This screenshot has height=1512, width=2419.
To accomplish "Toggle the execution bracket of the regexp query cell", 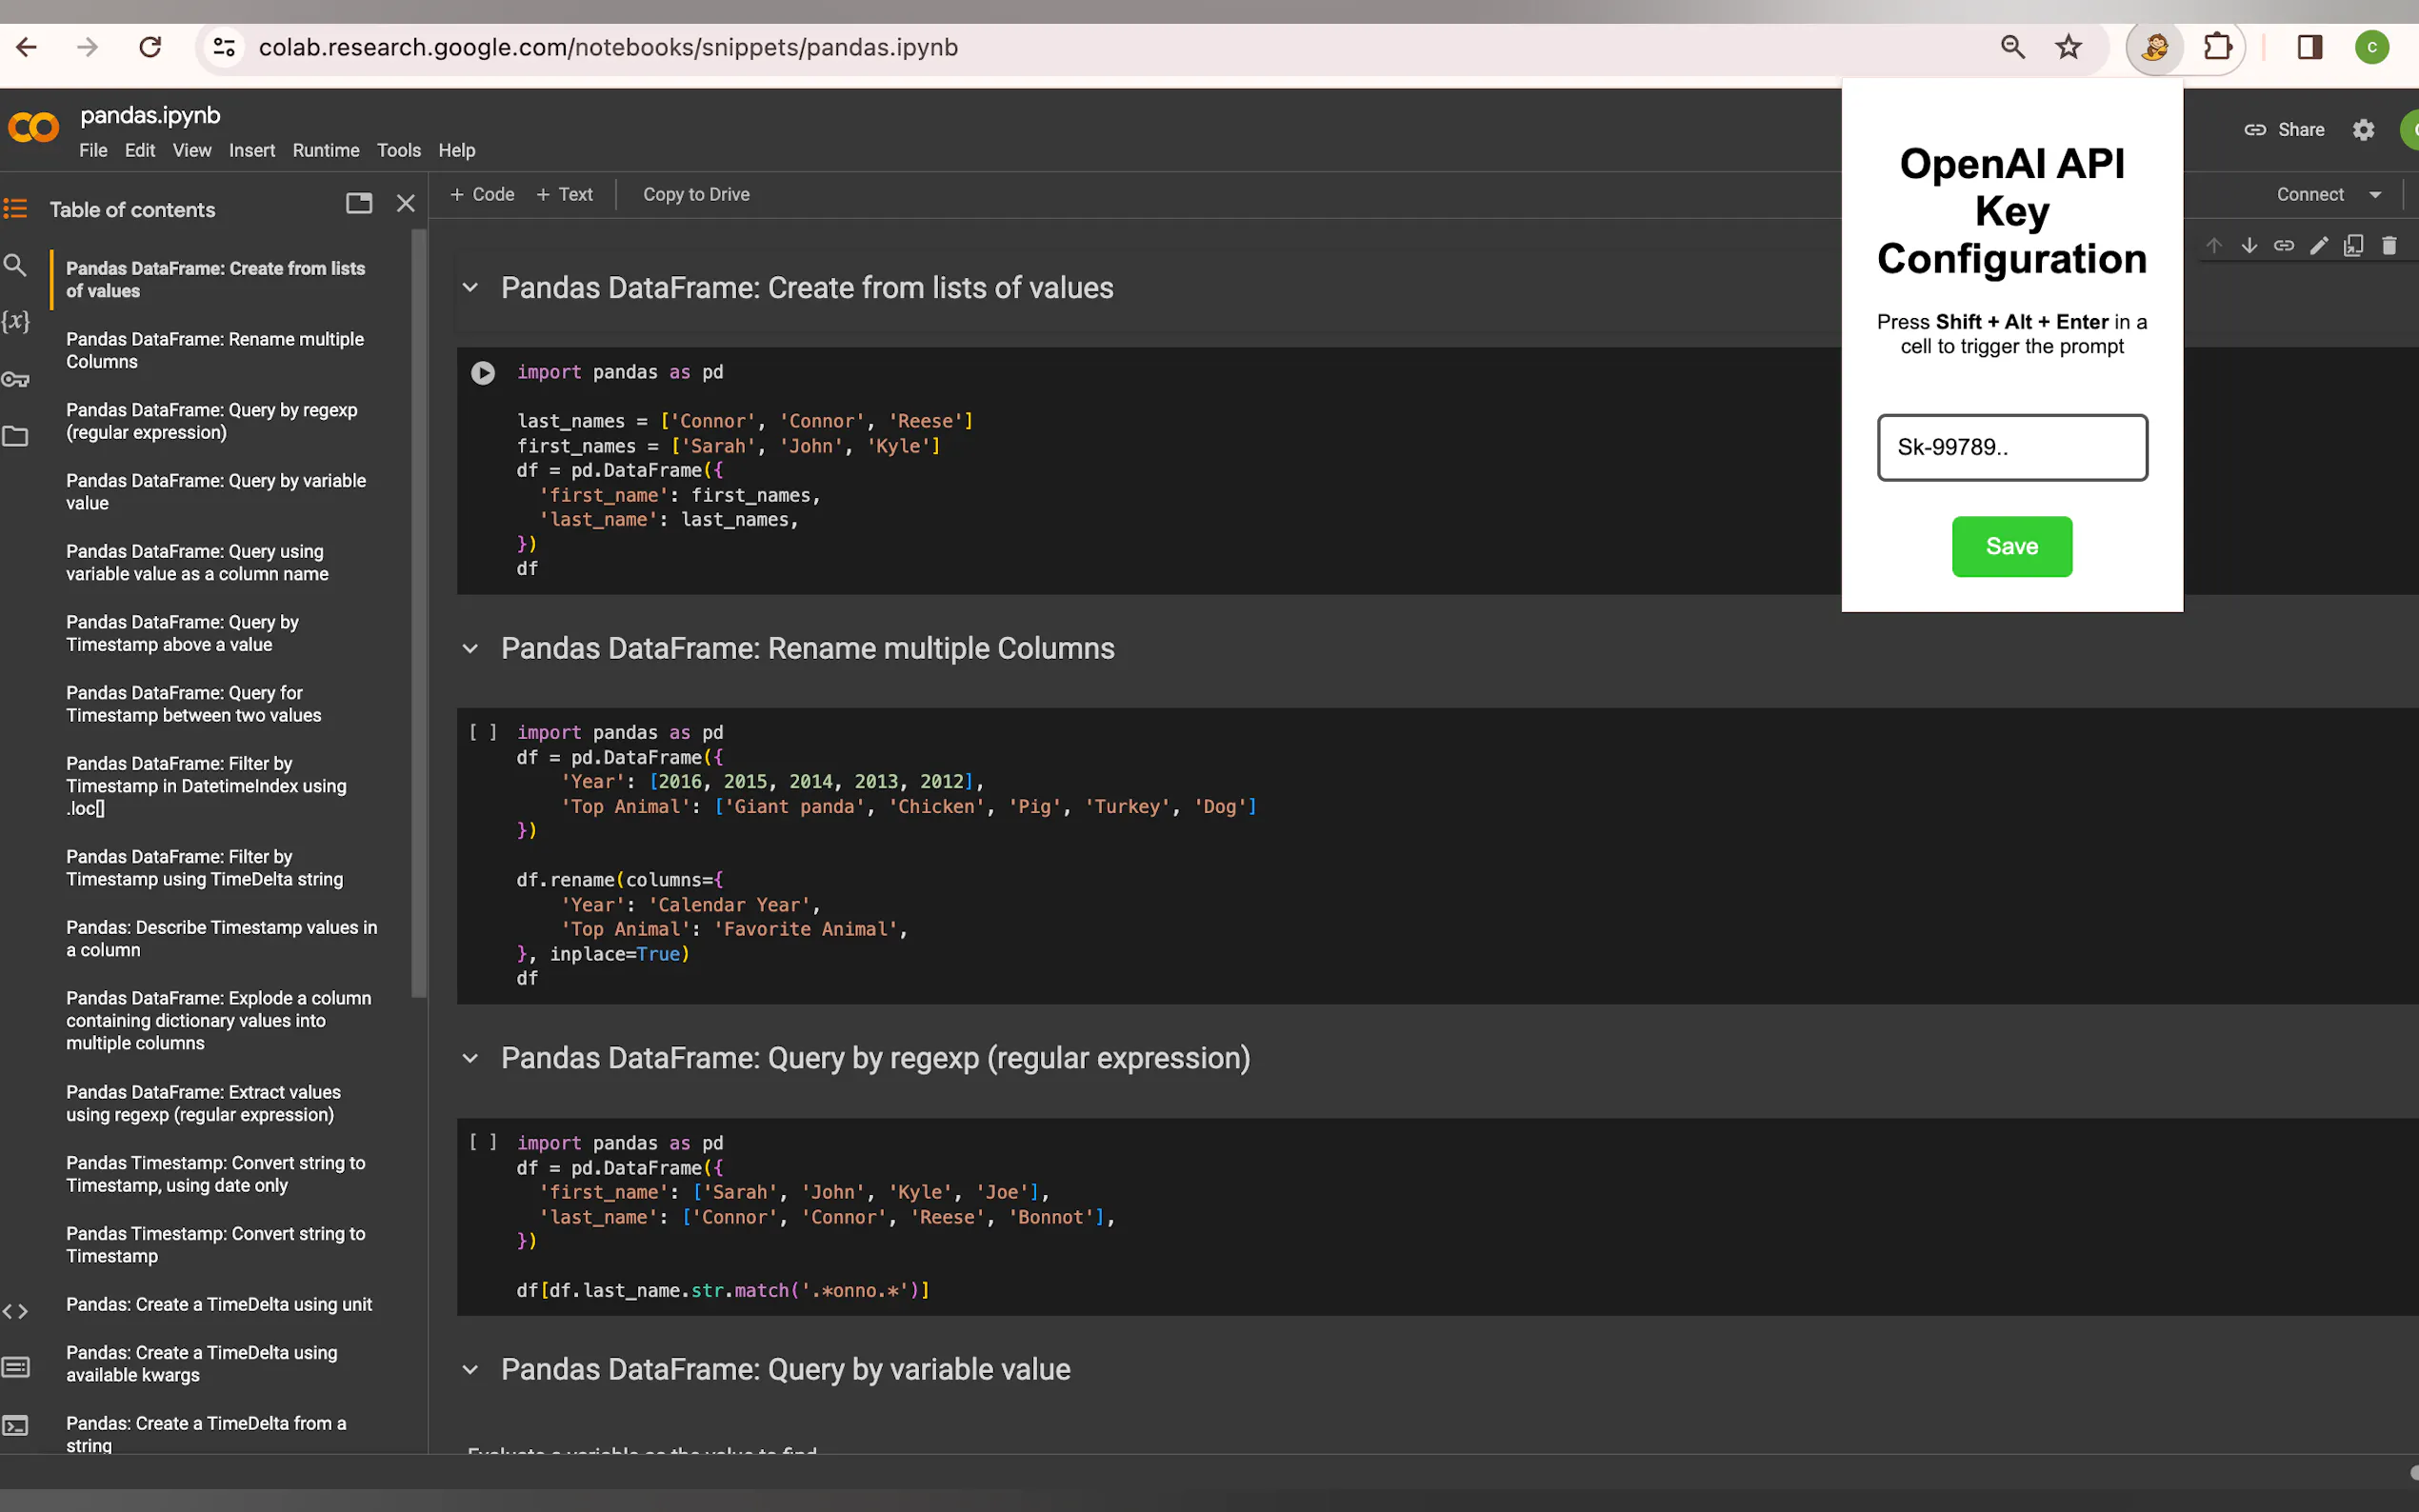I will point(483,1143).
